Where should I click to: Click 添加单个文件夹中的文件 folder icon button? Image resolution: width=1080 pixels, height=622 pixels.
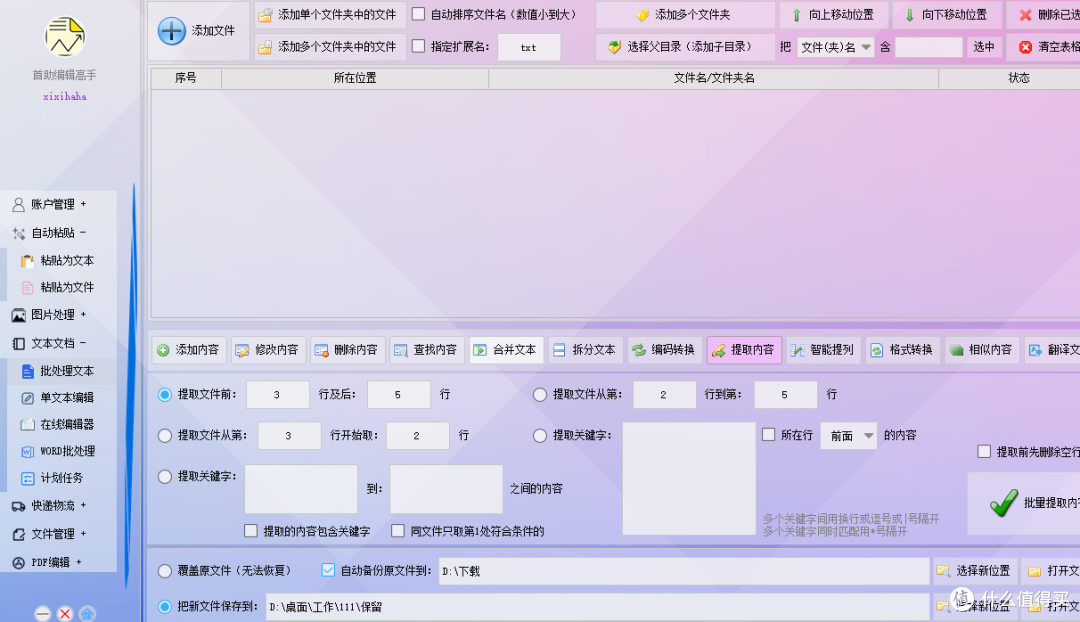[x=329, y=14]
